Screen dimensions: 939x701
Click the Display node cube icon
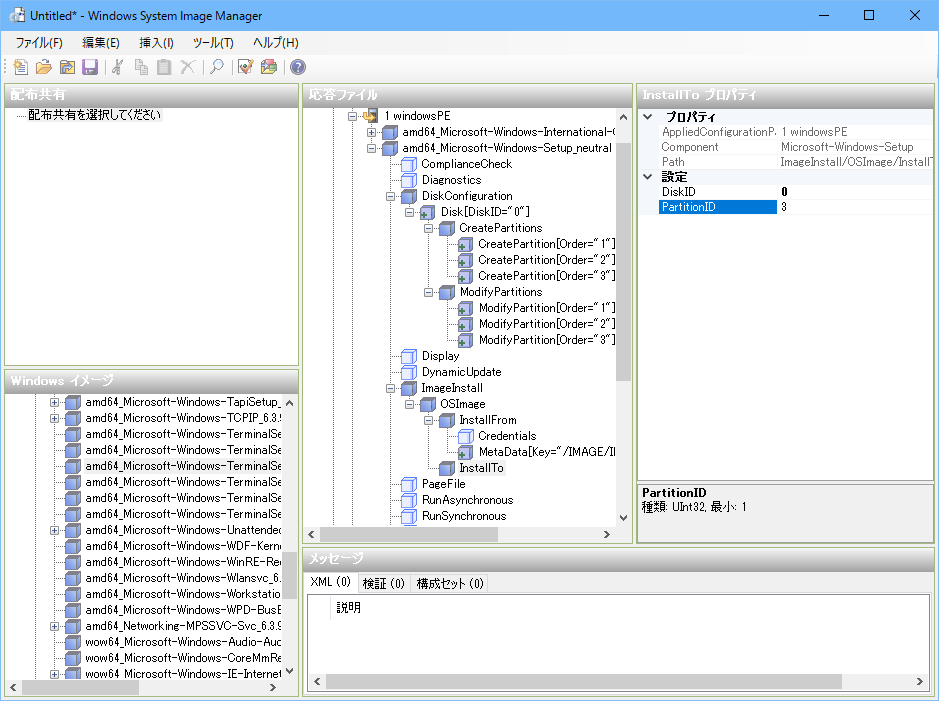(409, 356)
